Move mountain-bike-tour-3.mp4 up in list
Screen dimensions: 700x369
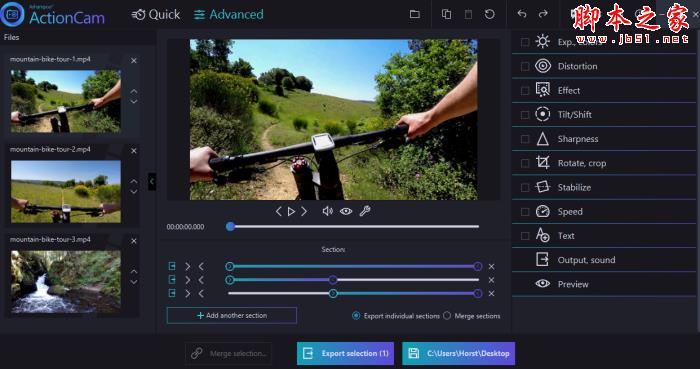click(x=134, y=271)
